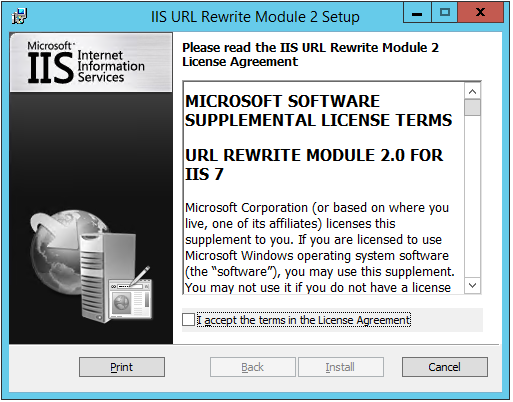Image resolution: width=513 pixels, height=402 pixels.
Task: Click the license scrollbar thumb
Action: tap(472, 107)
